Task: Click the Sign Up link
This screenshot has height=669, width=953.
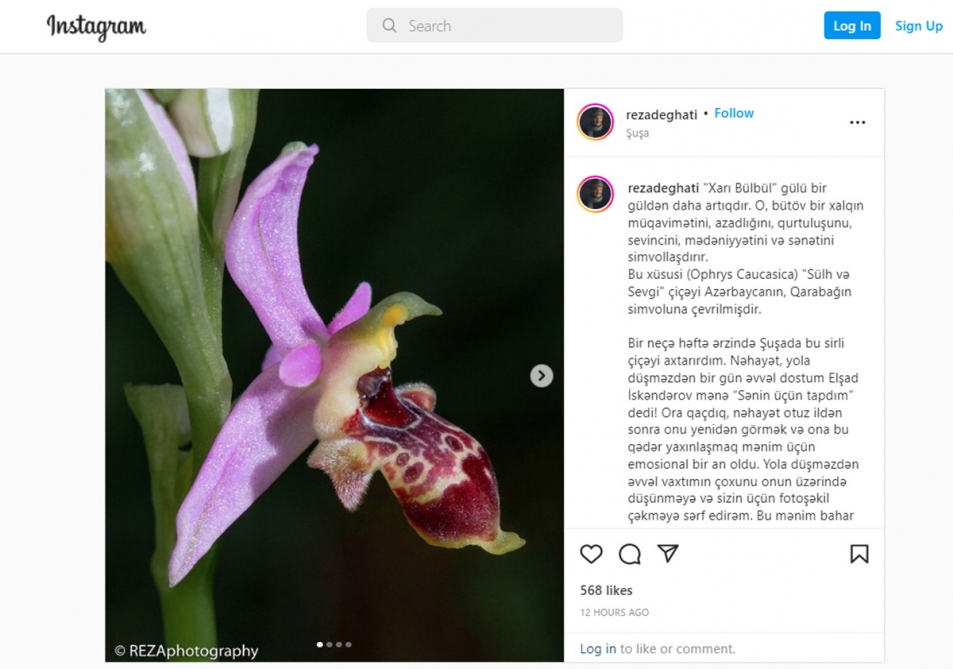Action: 918,26
